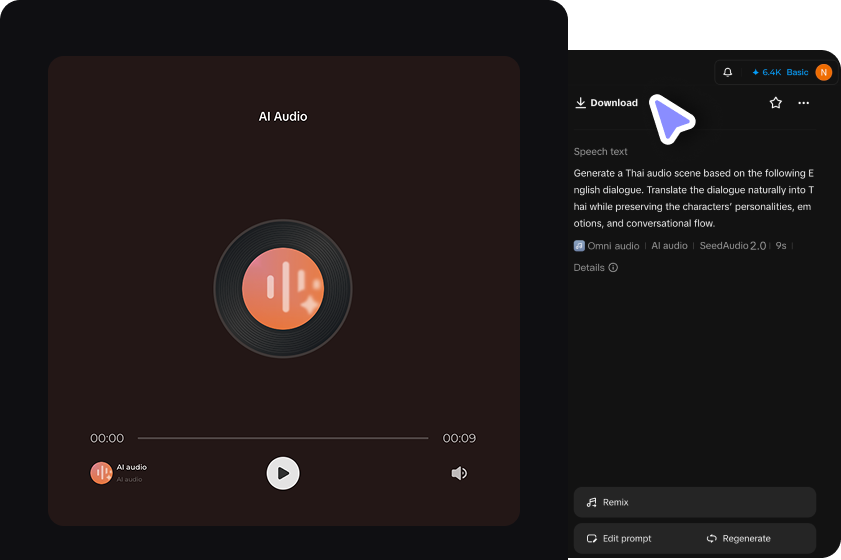
Task: Regenerate the audio
Action: (739, 538)
